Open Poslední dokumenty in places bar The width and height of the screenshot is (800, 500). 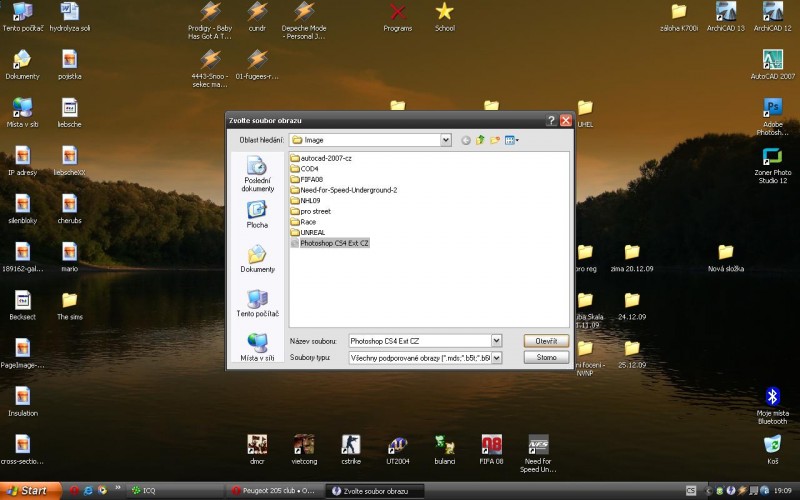click(257, 172)
